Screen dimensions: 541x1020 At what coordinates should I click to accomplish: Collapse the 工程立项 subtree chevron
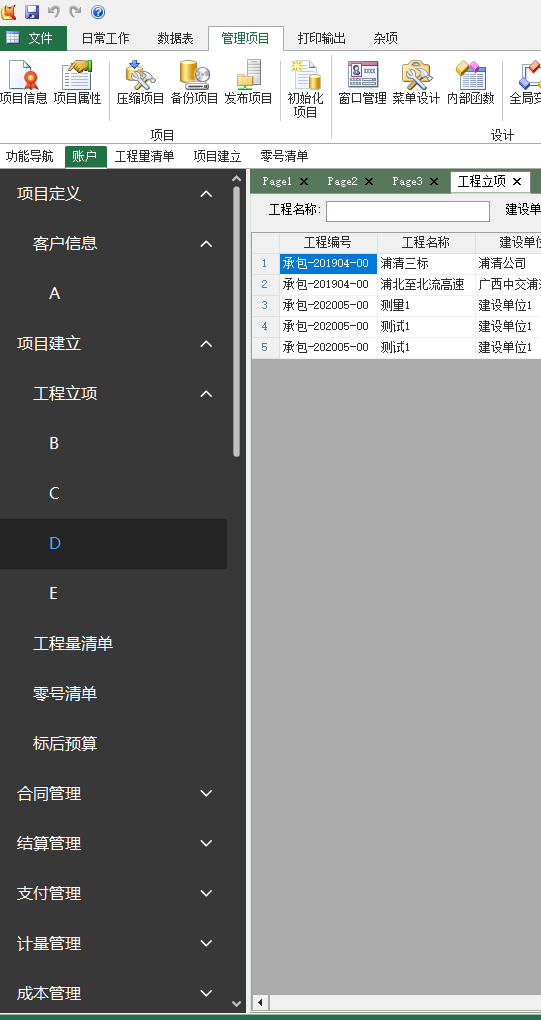(x=206, y=394)
